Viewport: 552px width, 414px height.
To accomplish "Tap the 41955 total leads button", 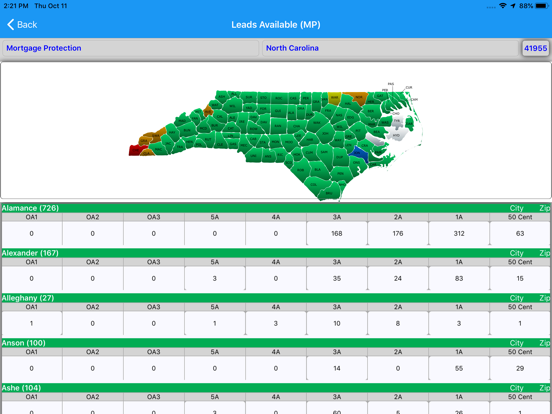I will click(x=535, y=48).
